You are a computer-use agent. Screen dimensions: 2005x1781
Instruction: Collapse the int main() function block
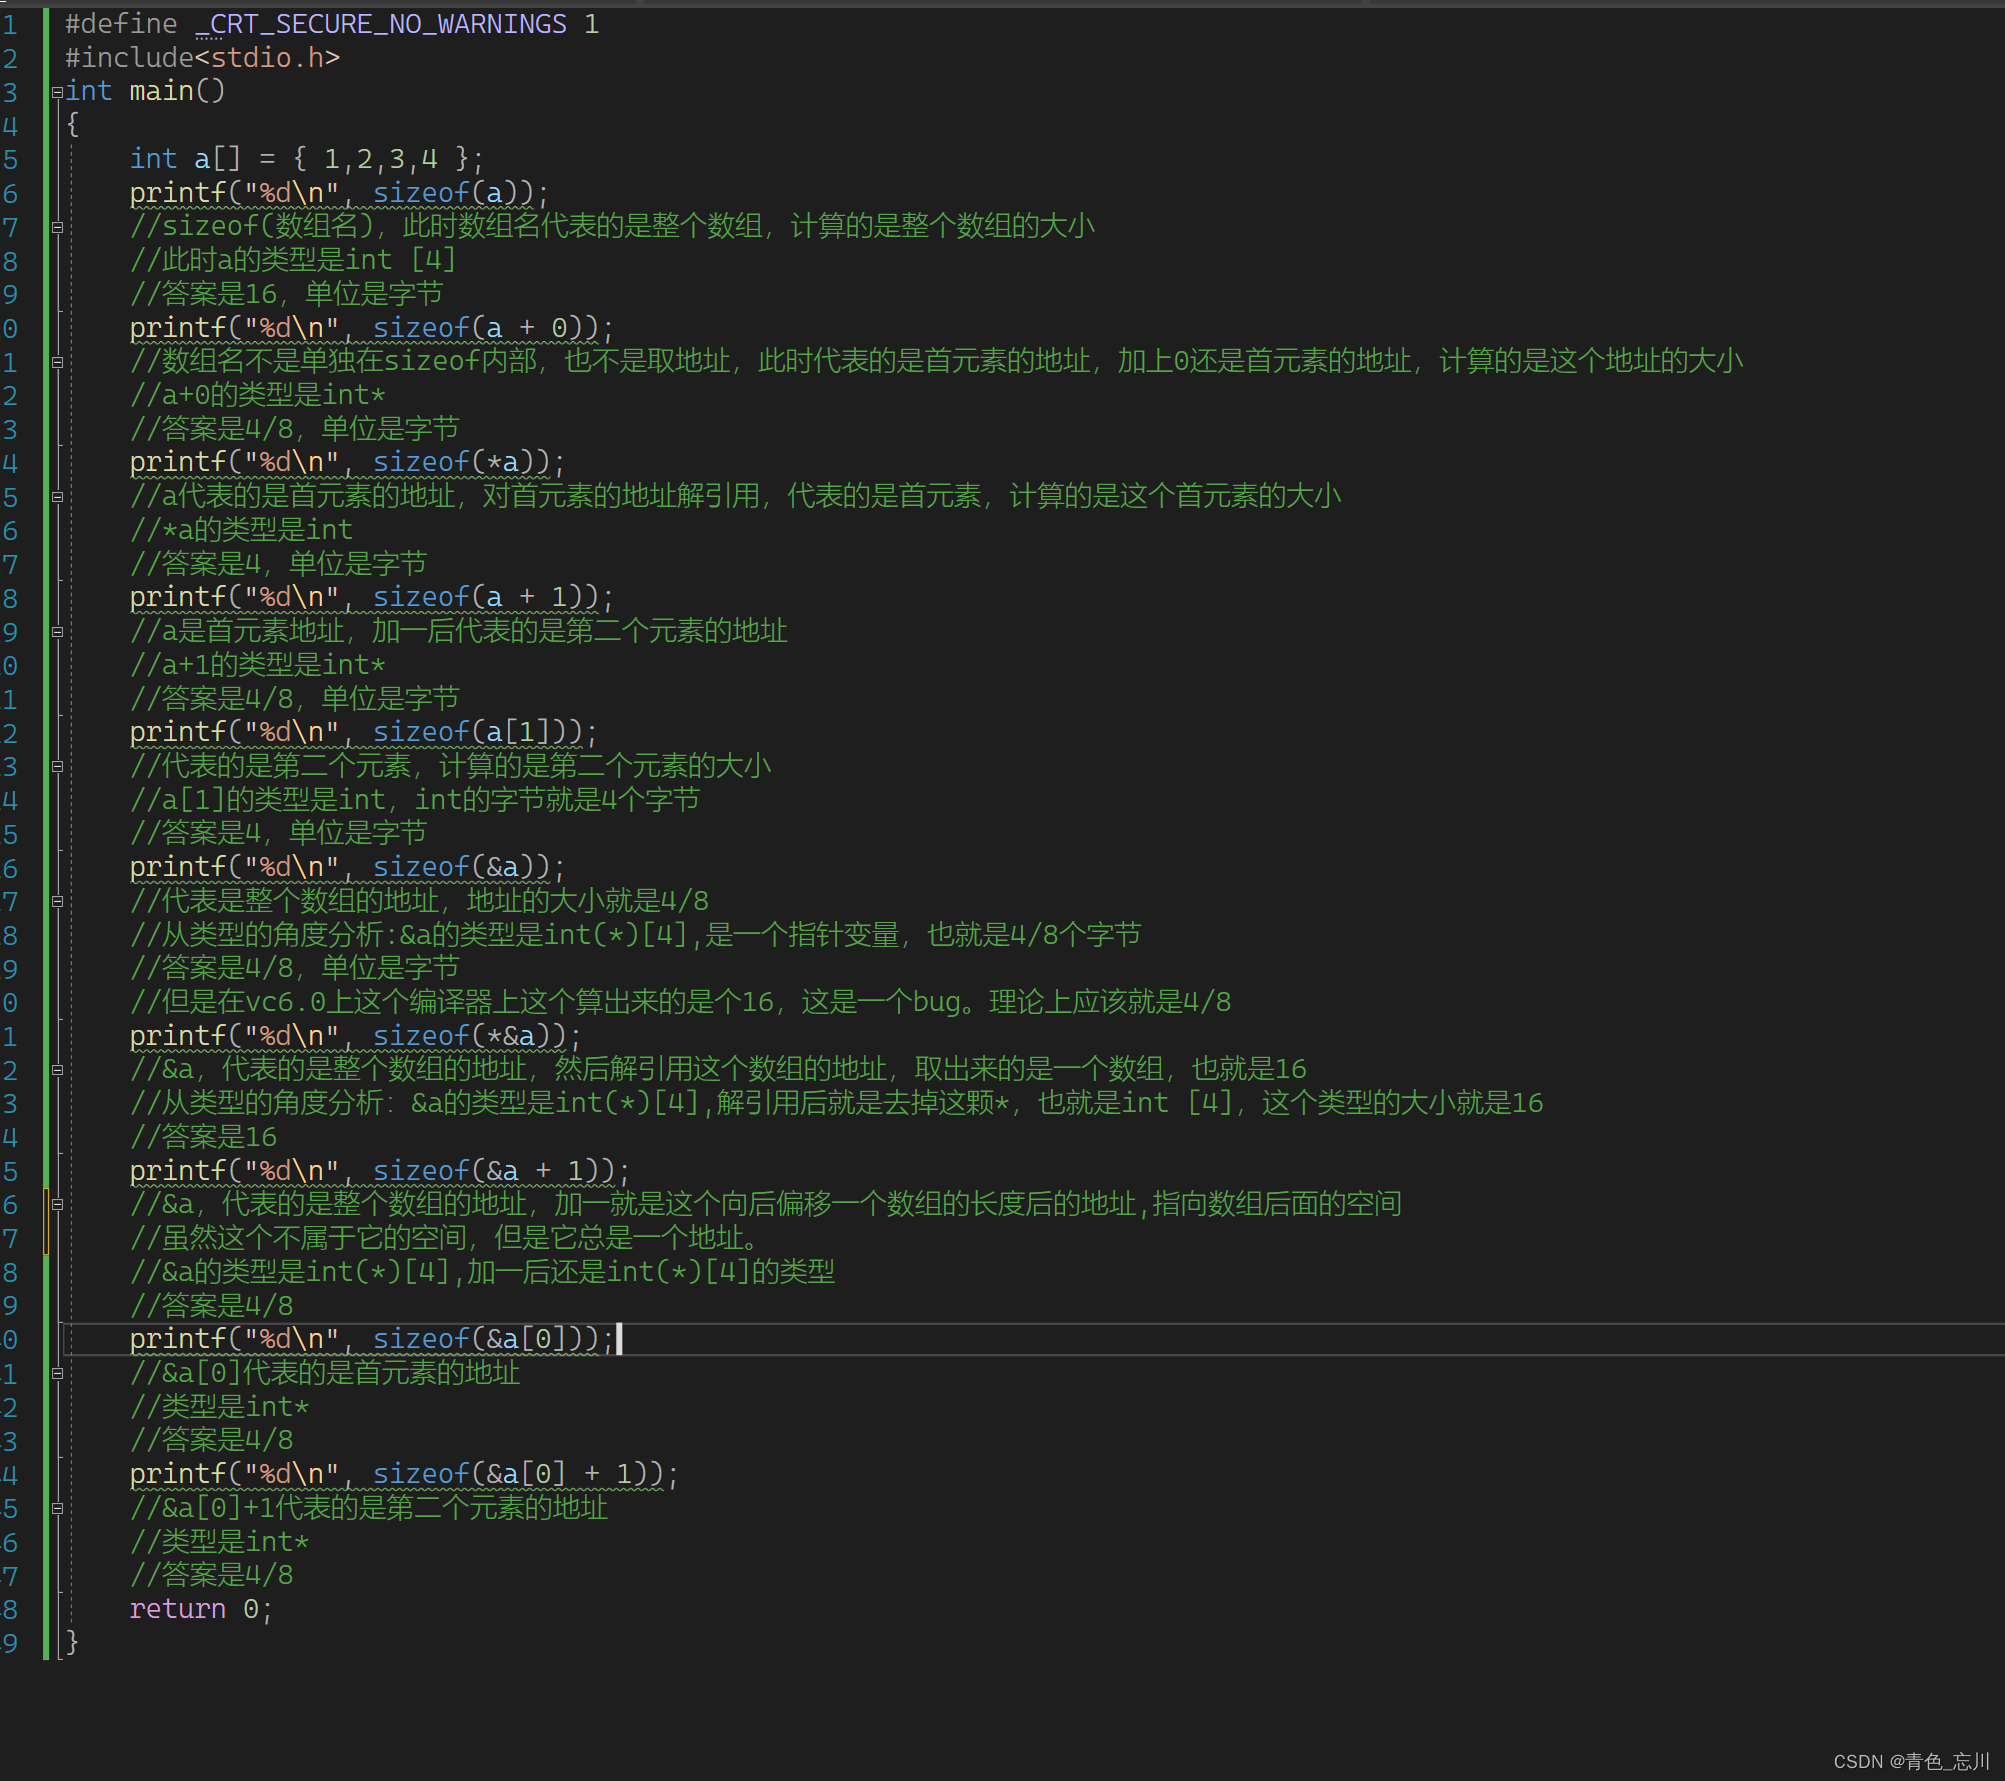[x=57, y=92]
